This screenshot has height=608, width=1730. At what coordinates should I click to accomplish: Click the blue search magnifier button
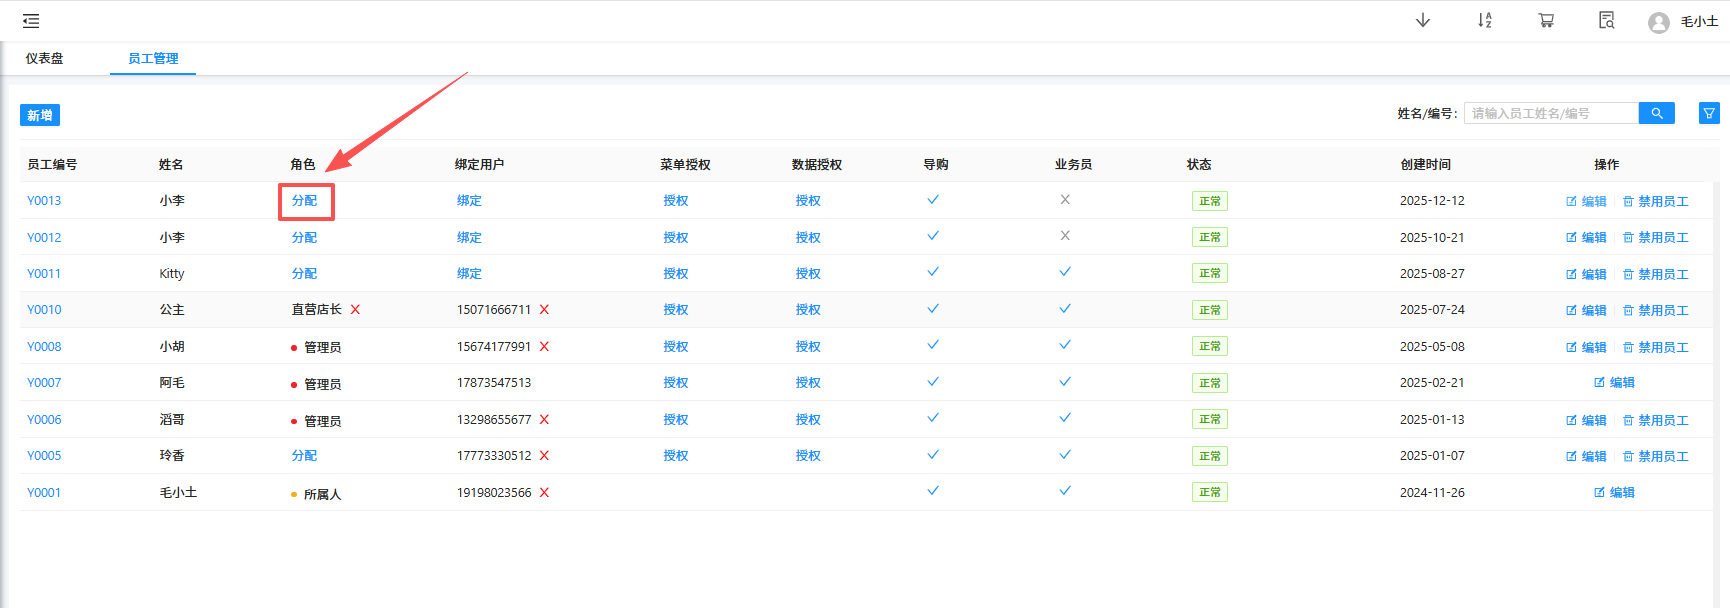(x=1657, y=114)
